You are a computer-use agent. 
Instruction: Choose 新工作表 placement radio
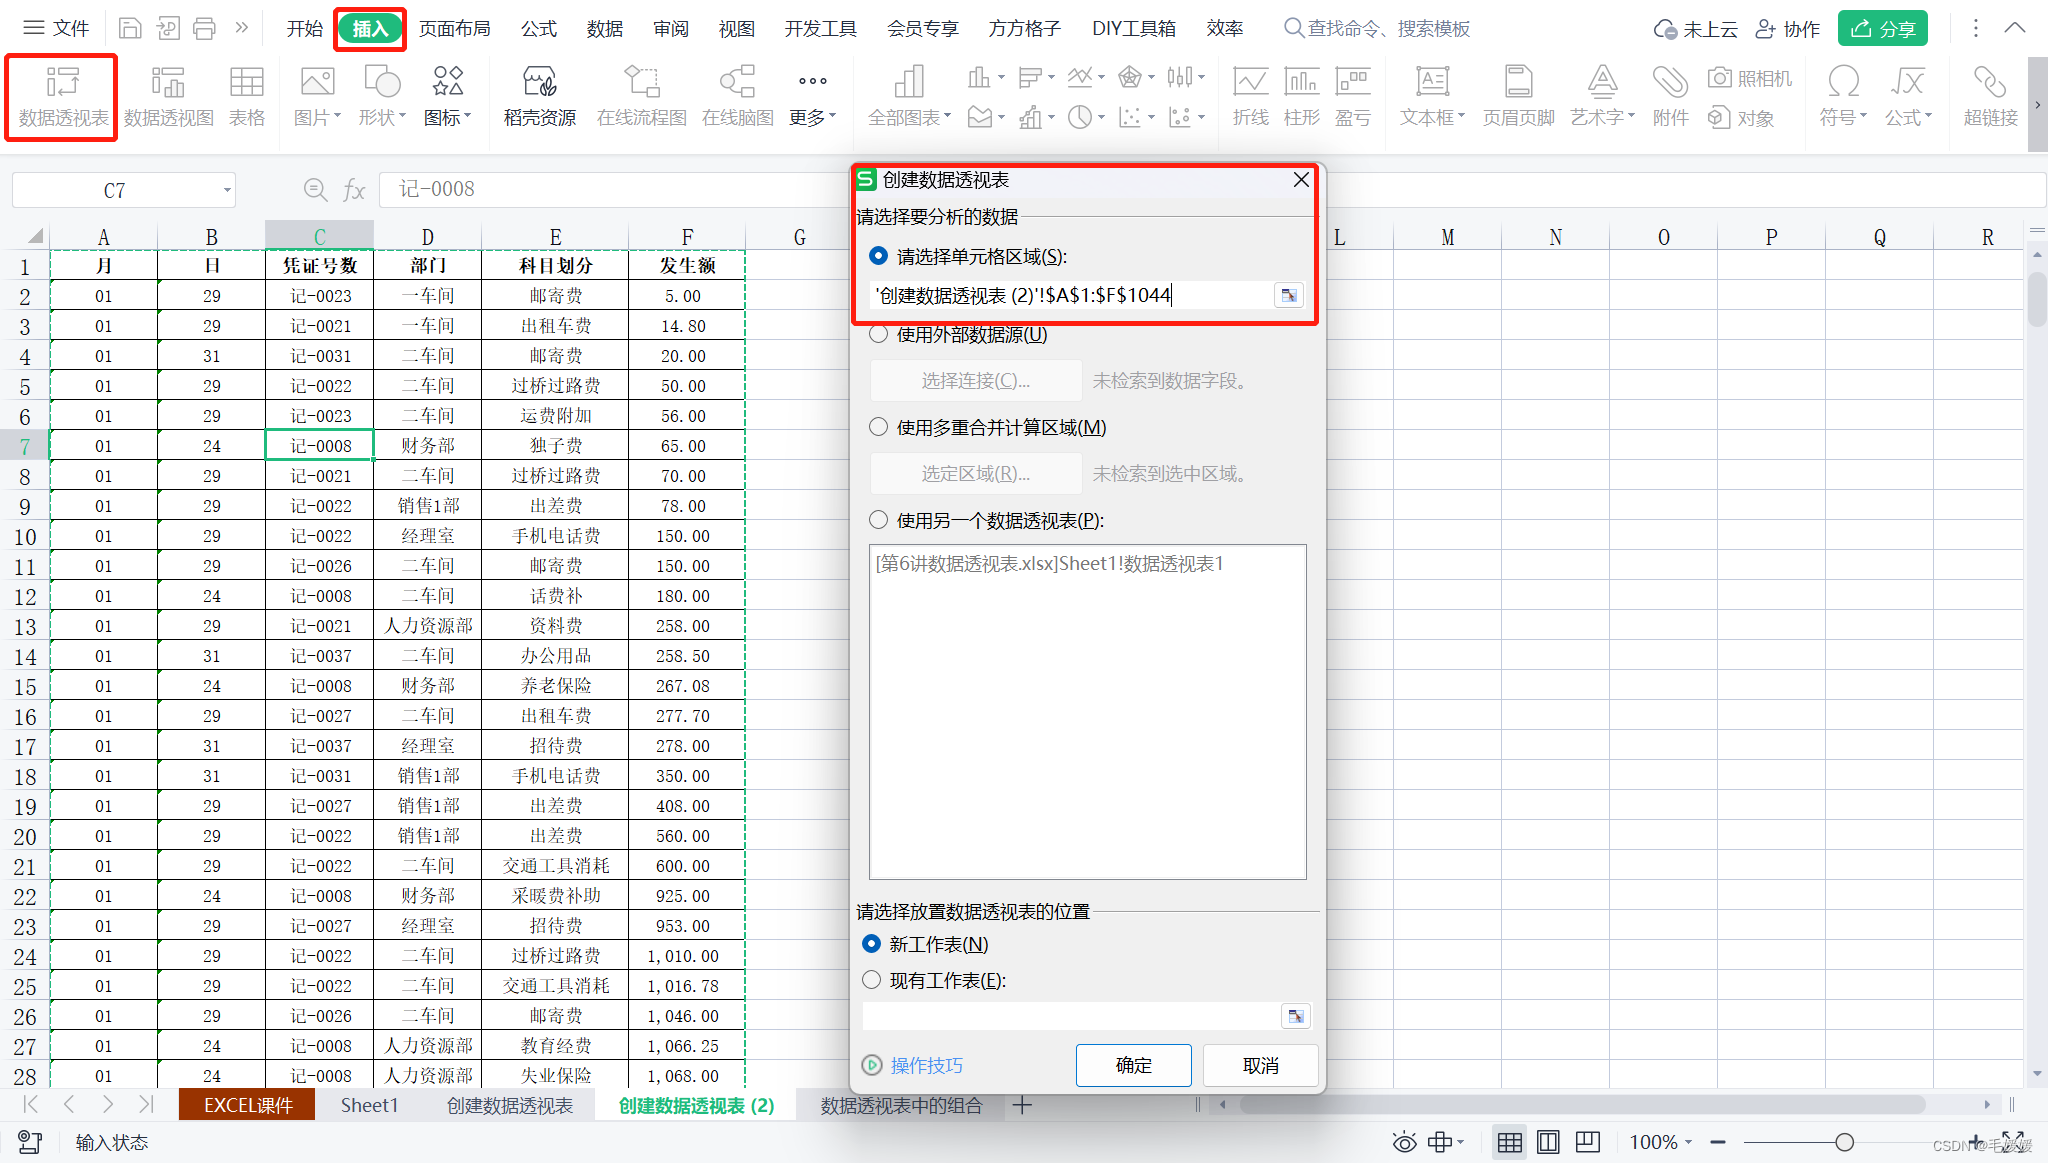pyautogui.click(x=871, y=944)
